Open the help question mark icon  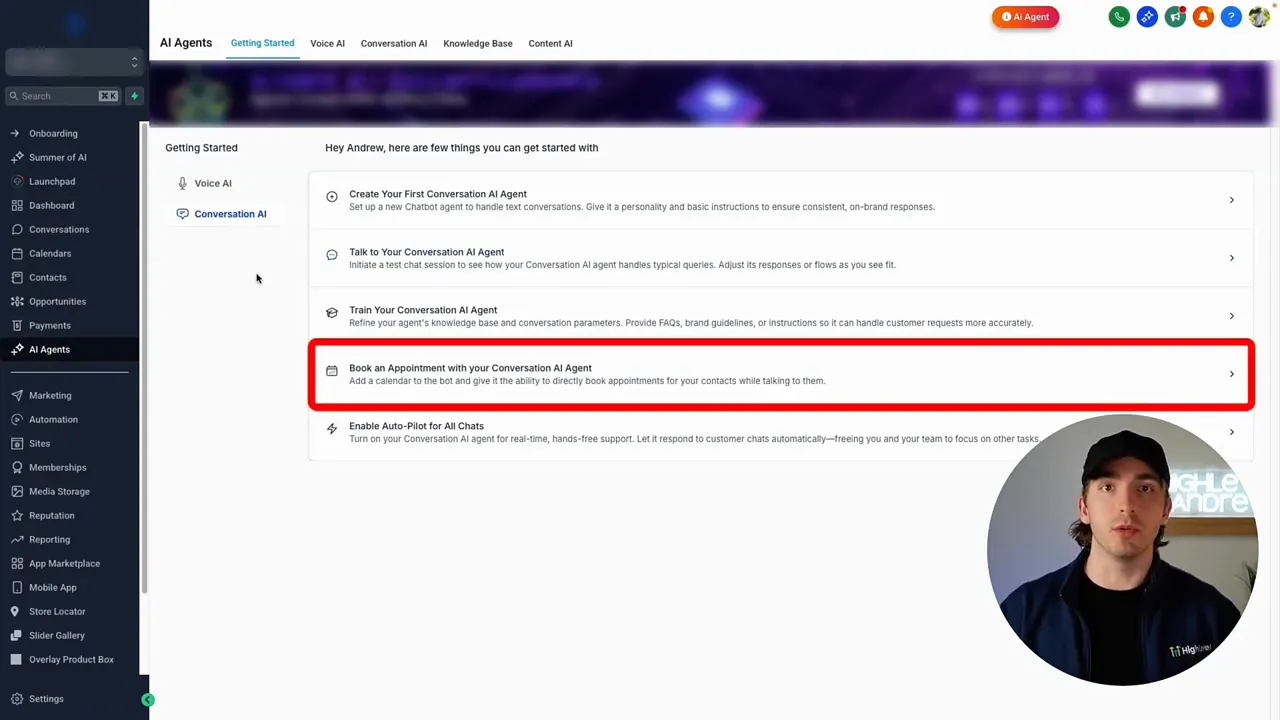(x=1231, y=17)
